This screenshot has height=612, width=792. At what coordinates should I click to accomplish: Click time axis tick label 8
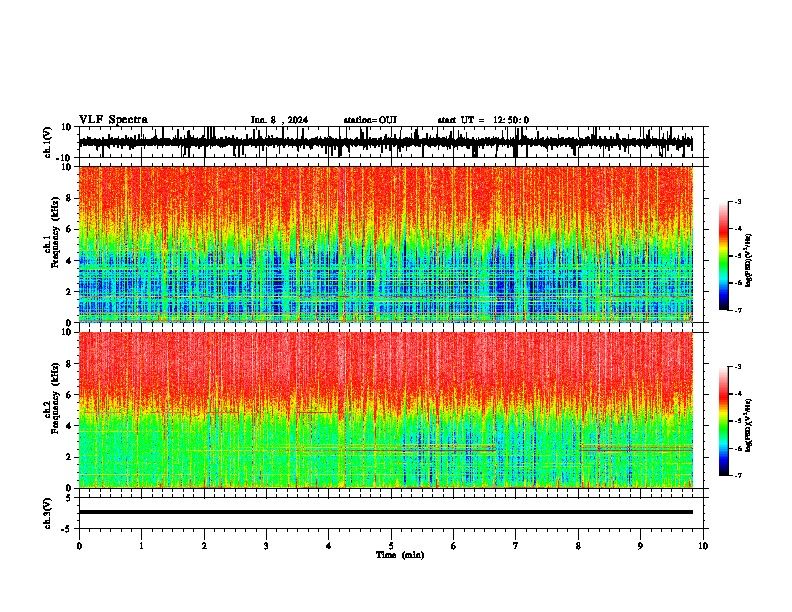(578, 546)
